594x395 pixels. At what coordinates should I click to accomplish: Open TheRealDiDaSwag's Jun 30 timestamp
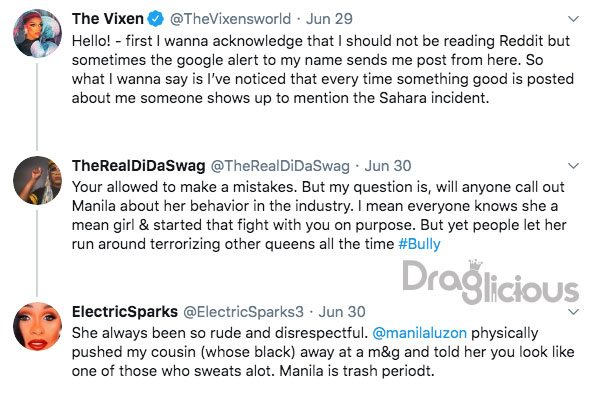388,165
